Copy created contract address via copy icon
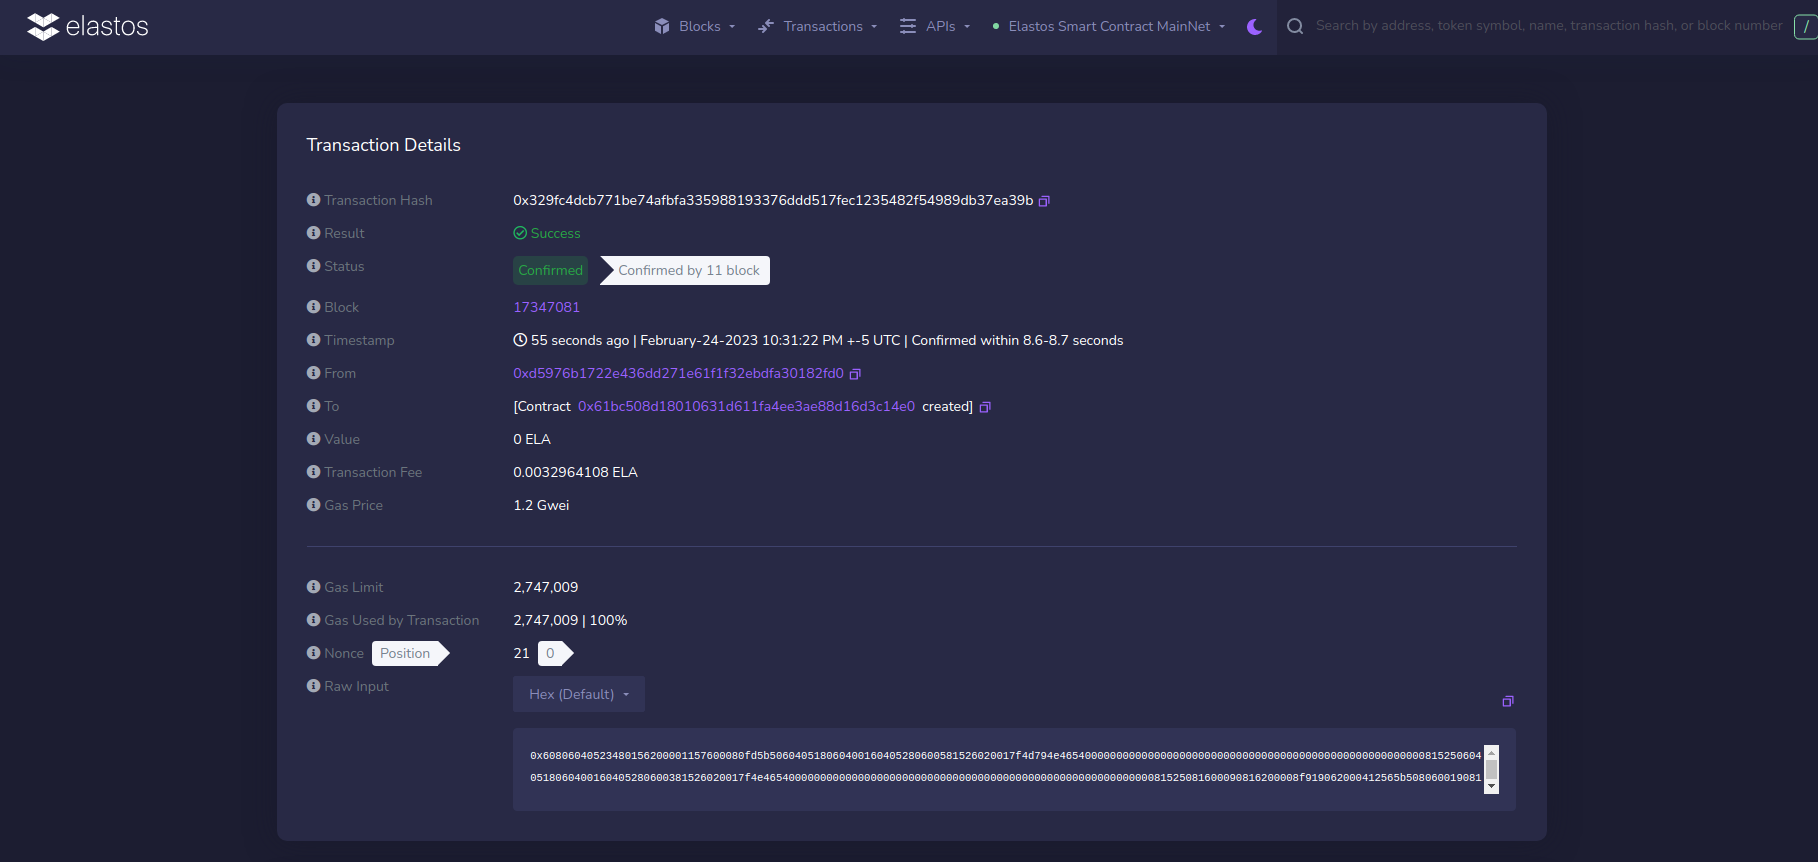This screenshot has width=1818, height=862. [x=985, y=407]
